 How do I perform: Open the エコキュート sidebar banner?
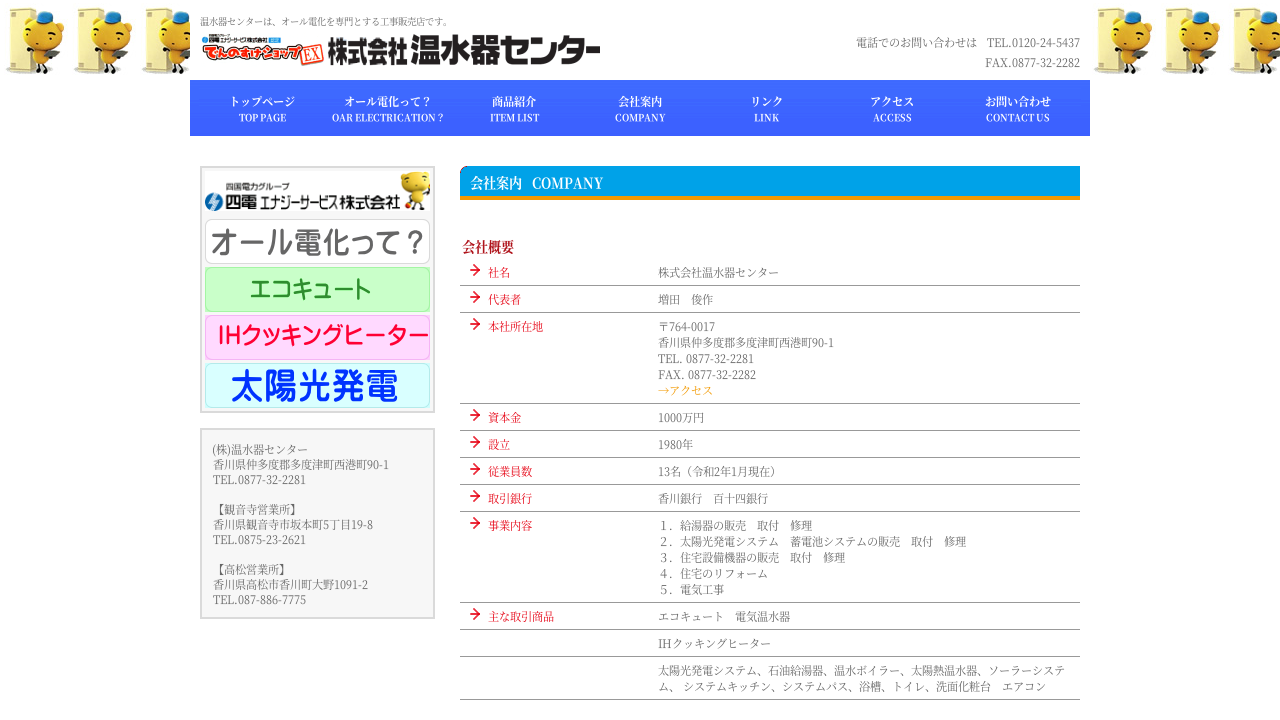[317, 290]
